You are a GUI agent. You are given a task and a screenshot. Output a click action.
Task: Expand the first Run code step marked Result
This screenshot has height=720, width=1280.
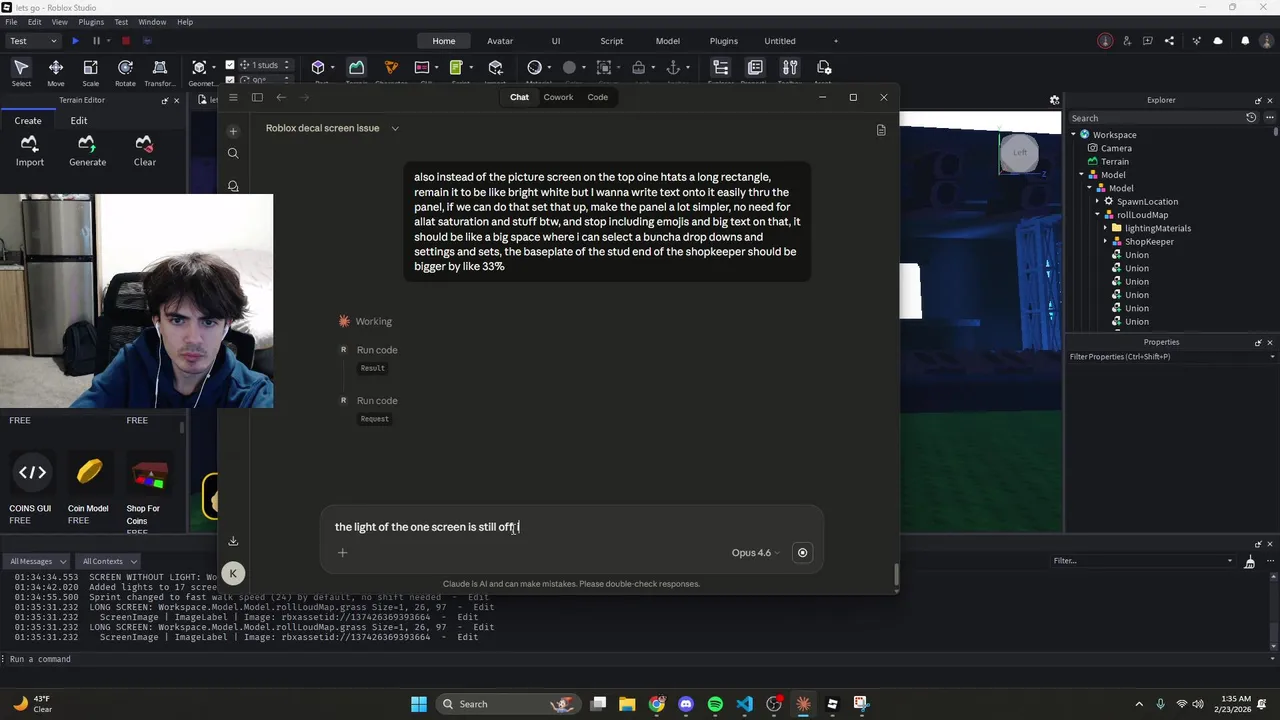pyautogui.click(x=377, y=350)
